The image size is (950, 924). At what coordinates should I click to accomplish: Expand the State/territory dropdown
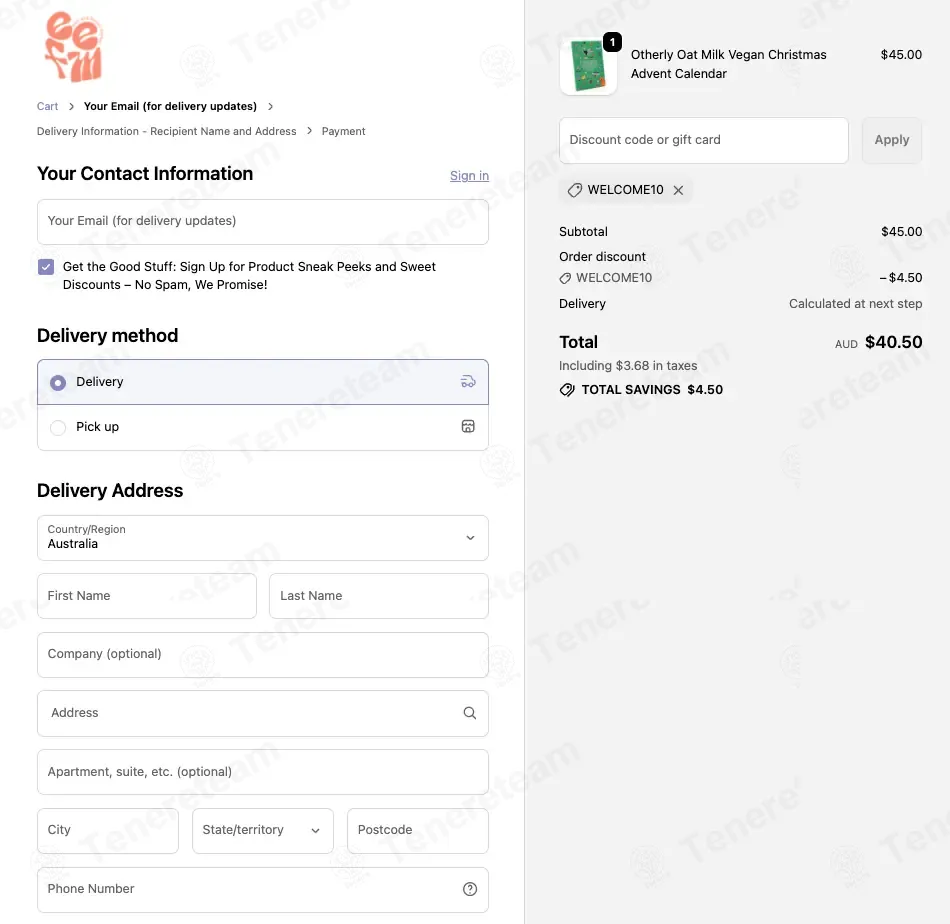point(262,830)
